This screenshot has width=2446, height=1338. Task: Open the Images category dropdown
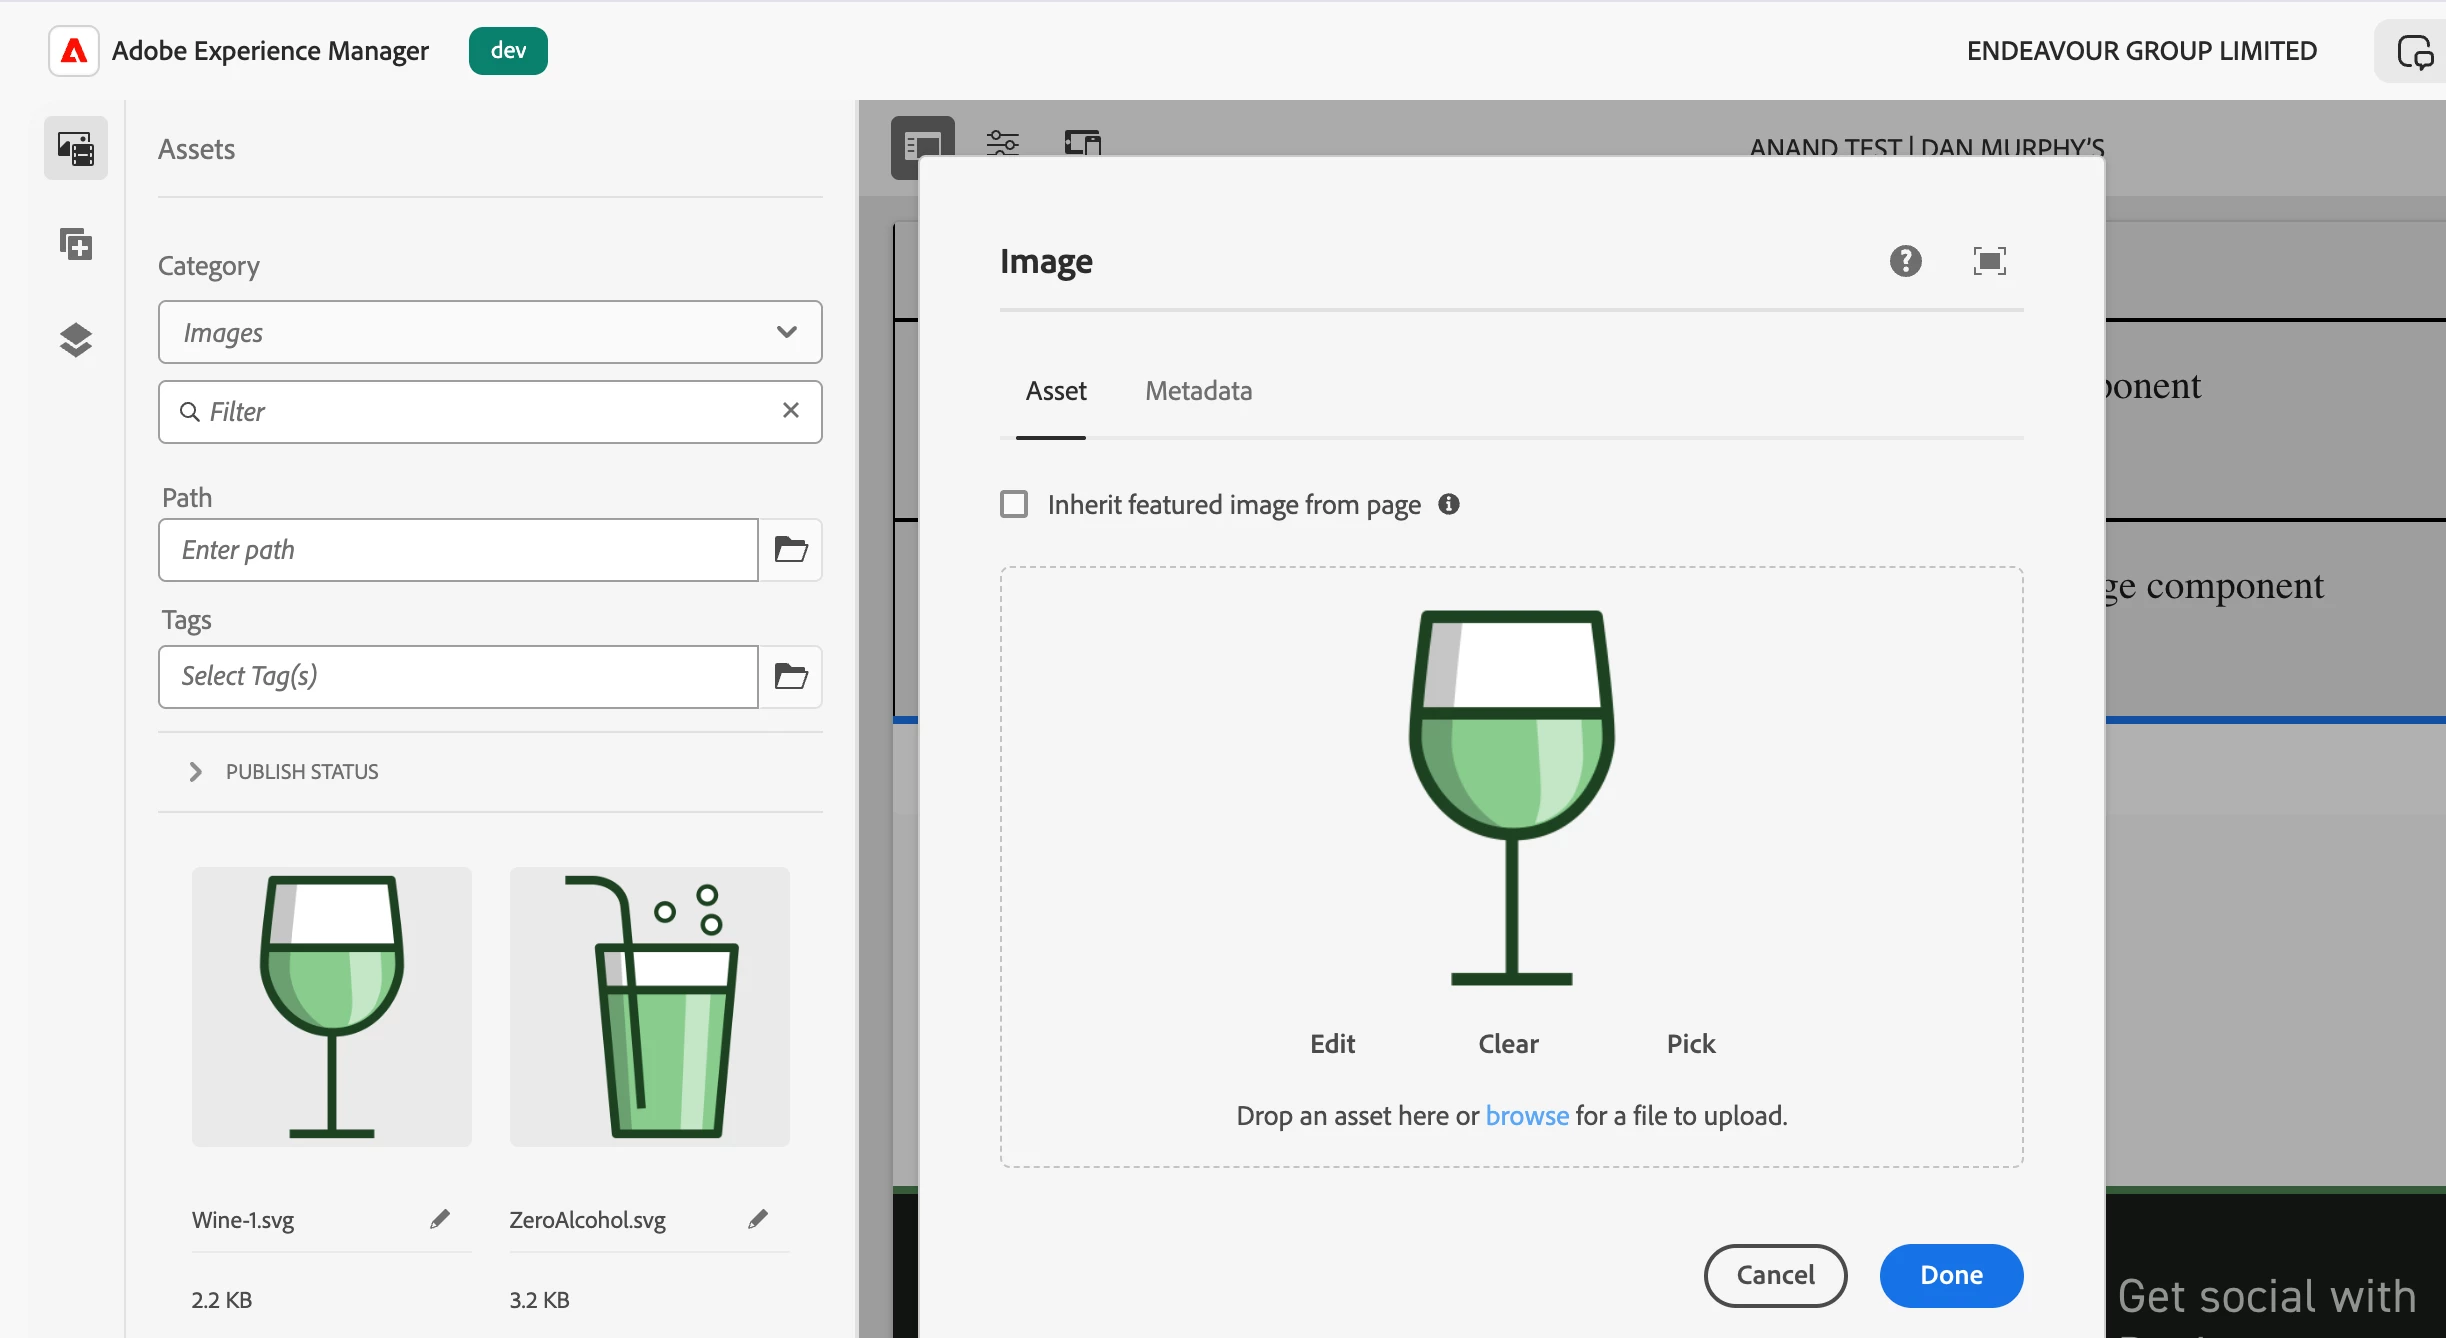(490, 332)
